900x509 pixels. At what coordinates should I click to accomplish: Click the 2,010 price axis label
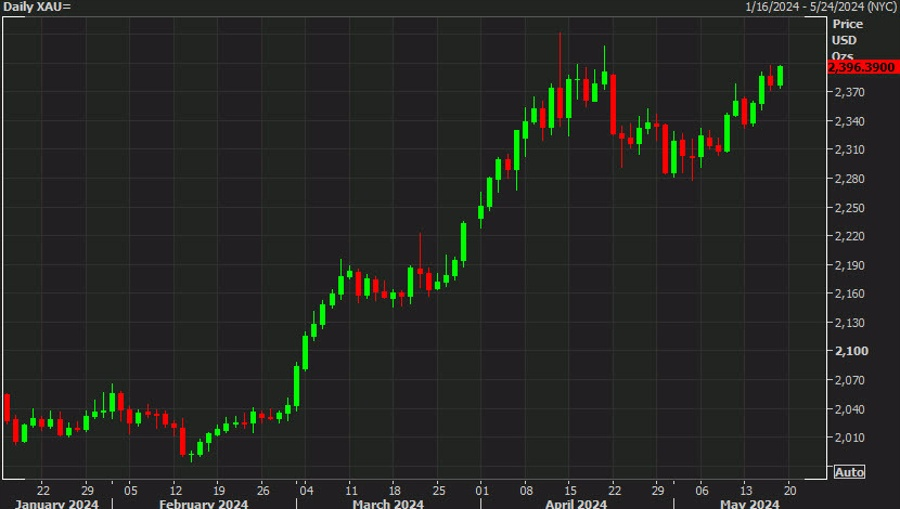pos(849,437)
